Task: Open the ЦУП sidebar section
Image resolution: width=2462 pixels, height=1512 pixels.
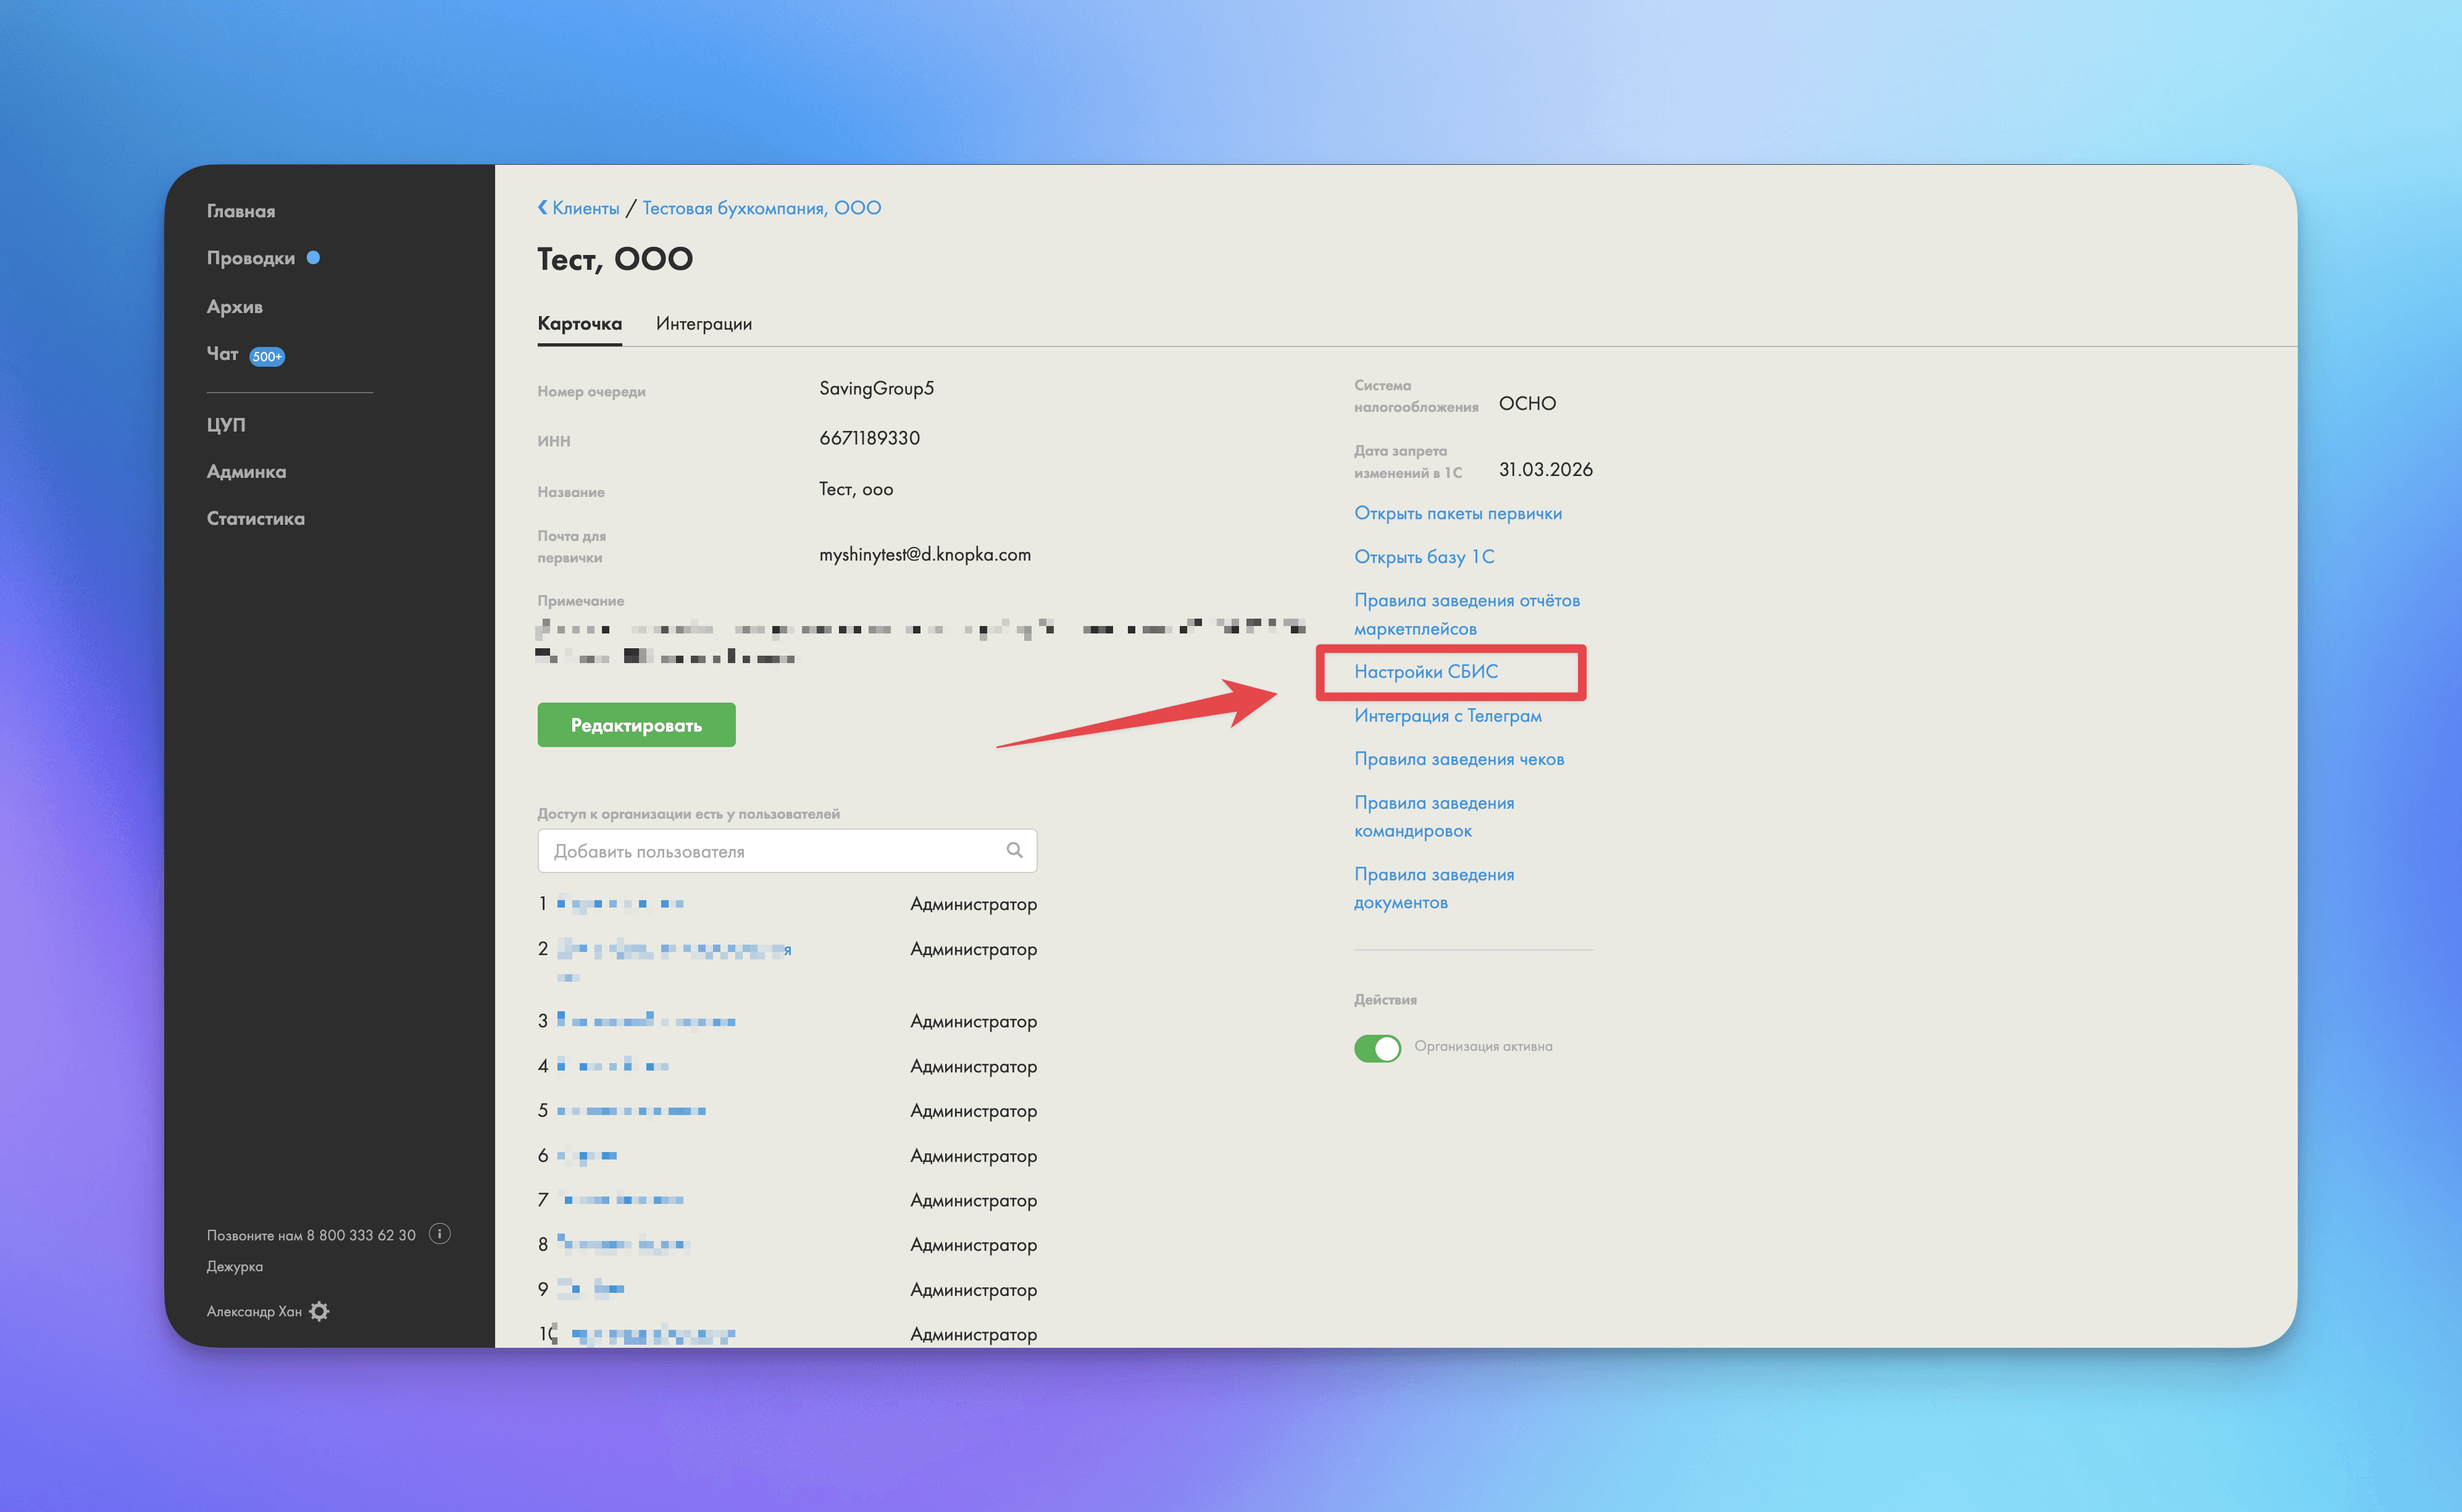Action: coord(226,424)
